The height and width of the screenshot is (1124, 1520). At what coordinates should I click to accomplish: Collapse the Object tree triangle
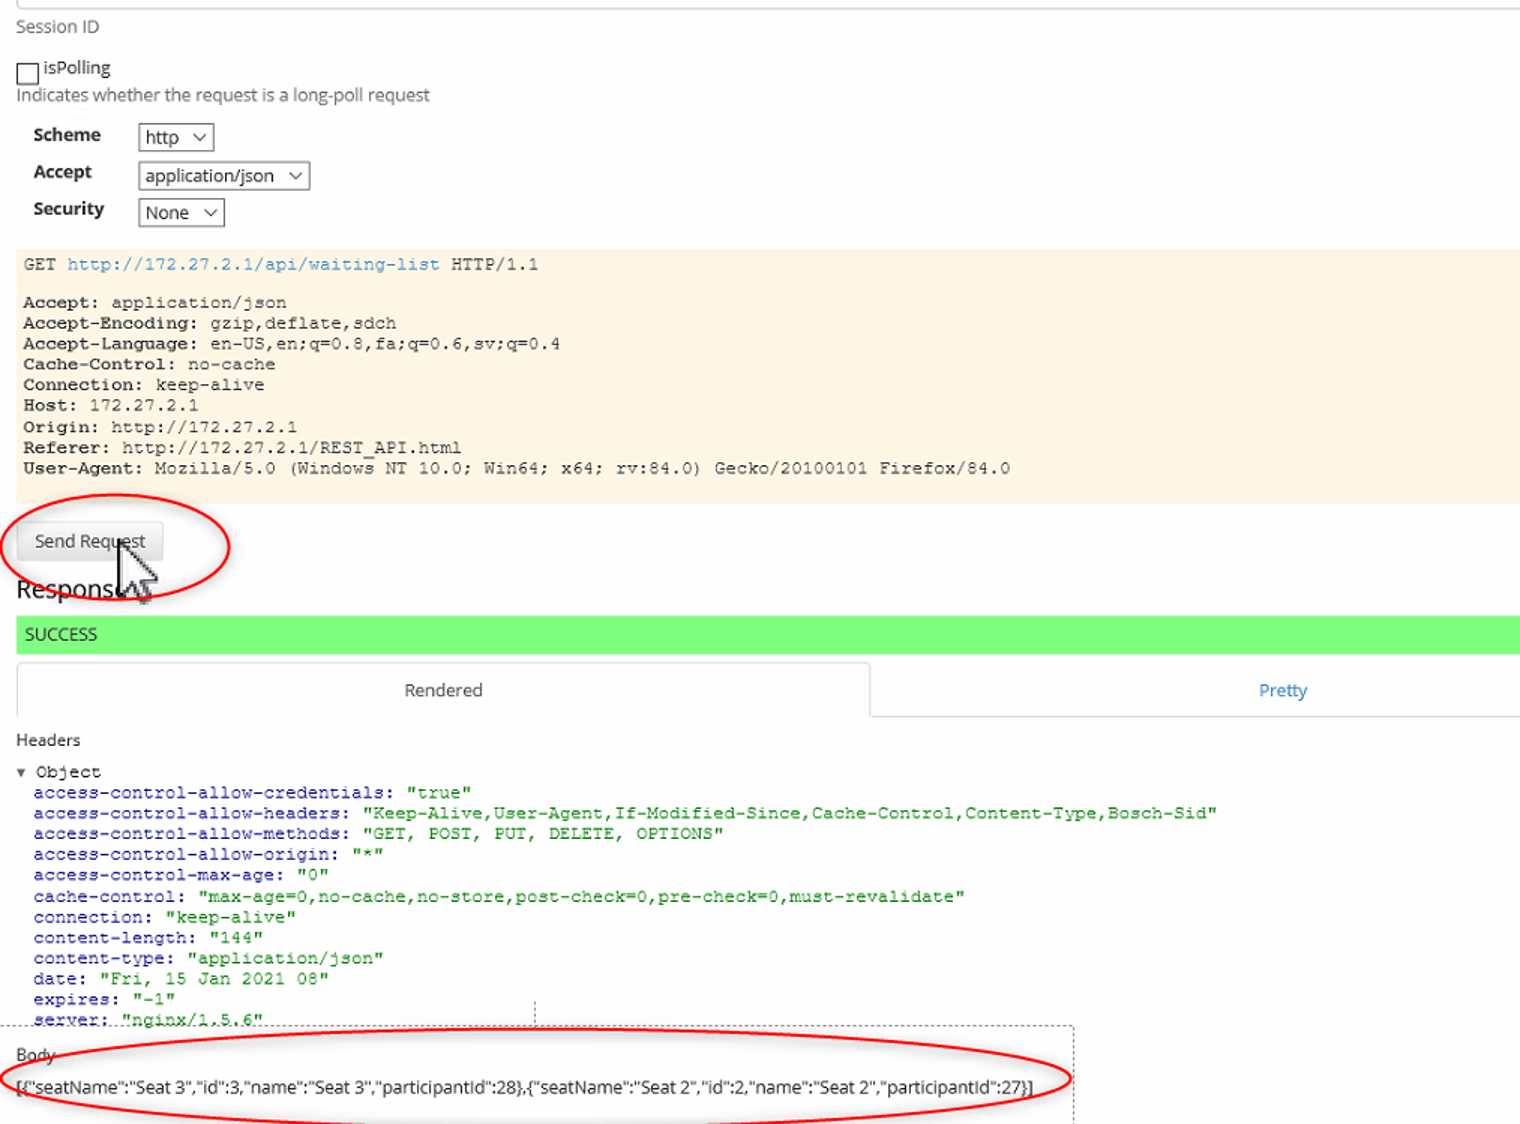tap(21, 772)
